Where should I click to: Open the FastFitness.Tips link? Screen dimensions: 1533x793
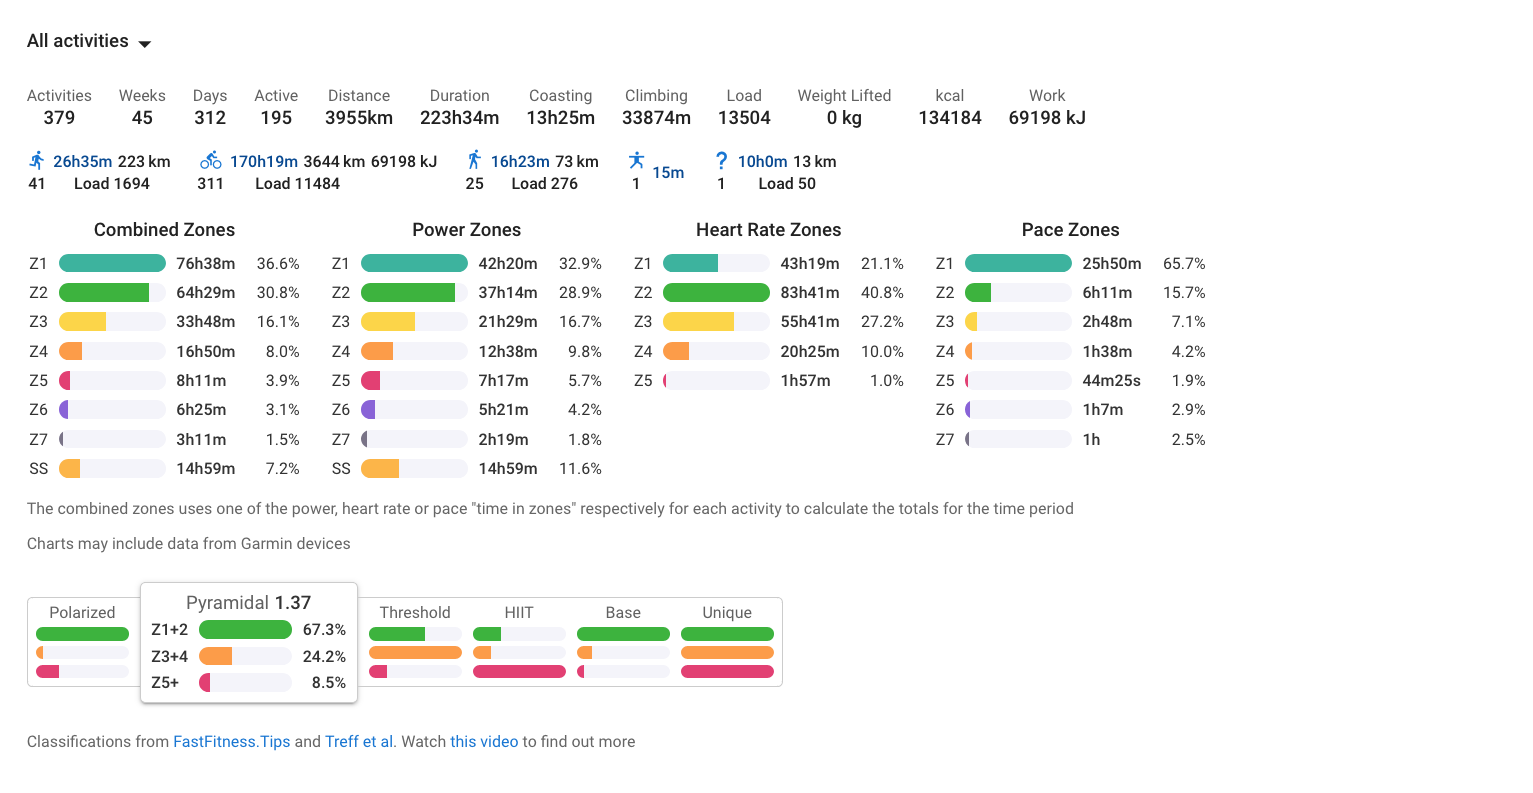click(231, 741)
